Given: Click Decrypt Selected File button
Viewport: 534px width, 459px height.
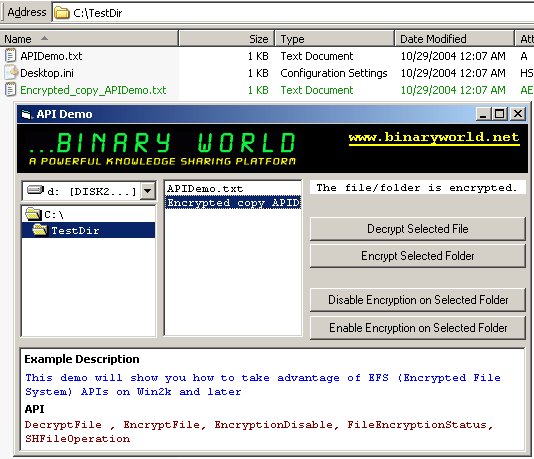Looking at the screenshot, I should click(418, 229).
